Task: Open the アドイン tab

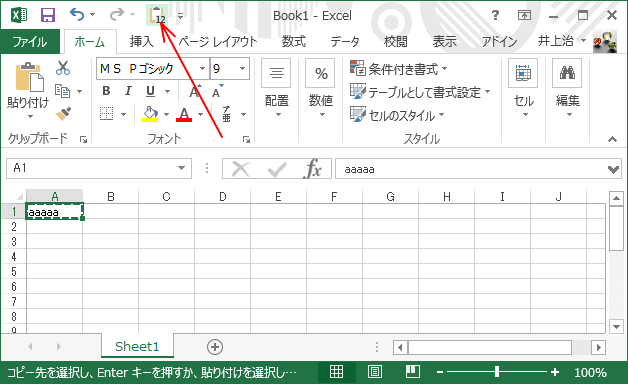Action: click(499, 41)
